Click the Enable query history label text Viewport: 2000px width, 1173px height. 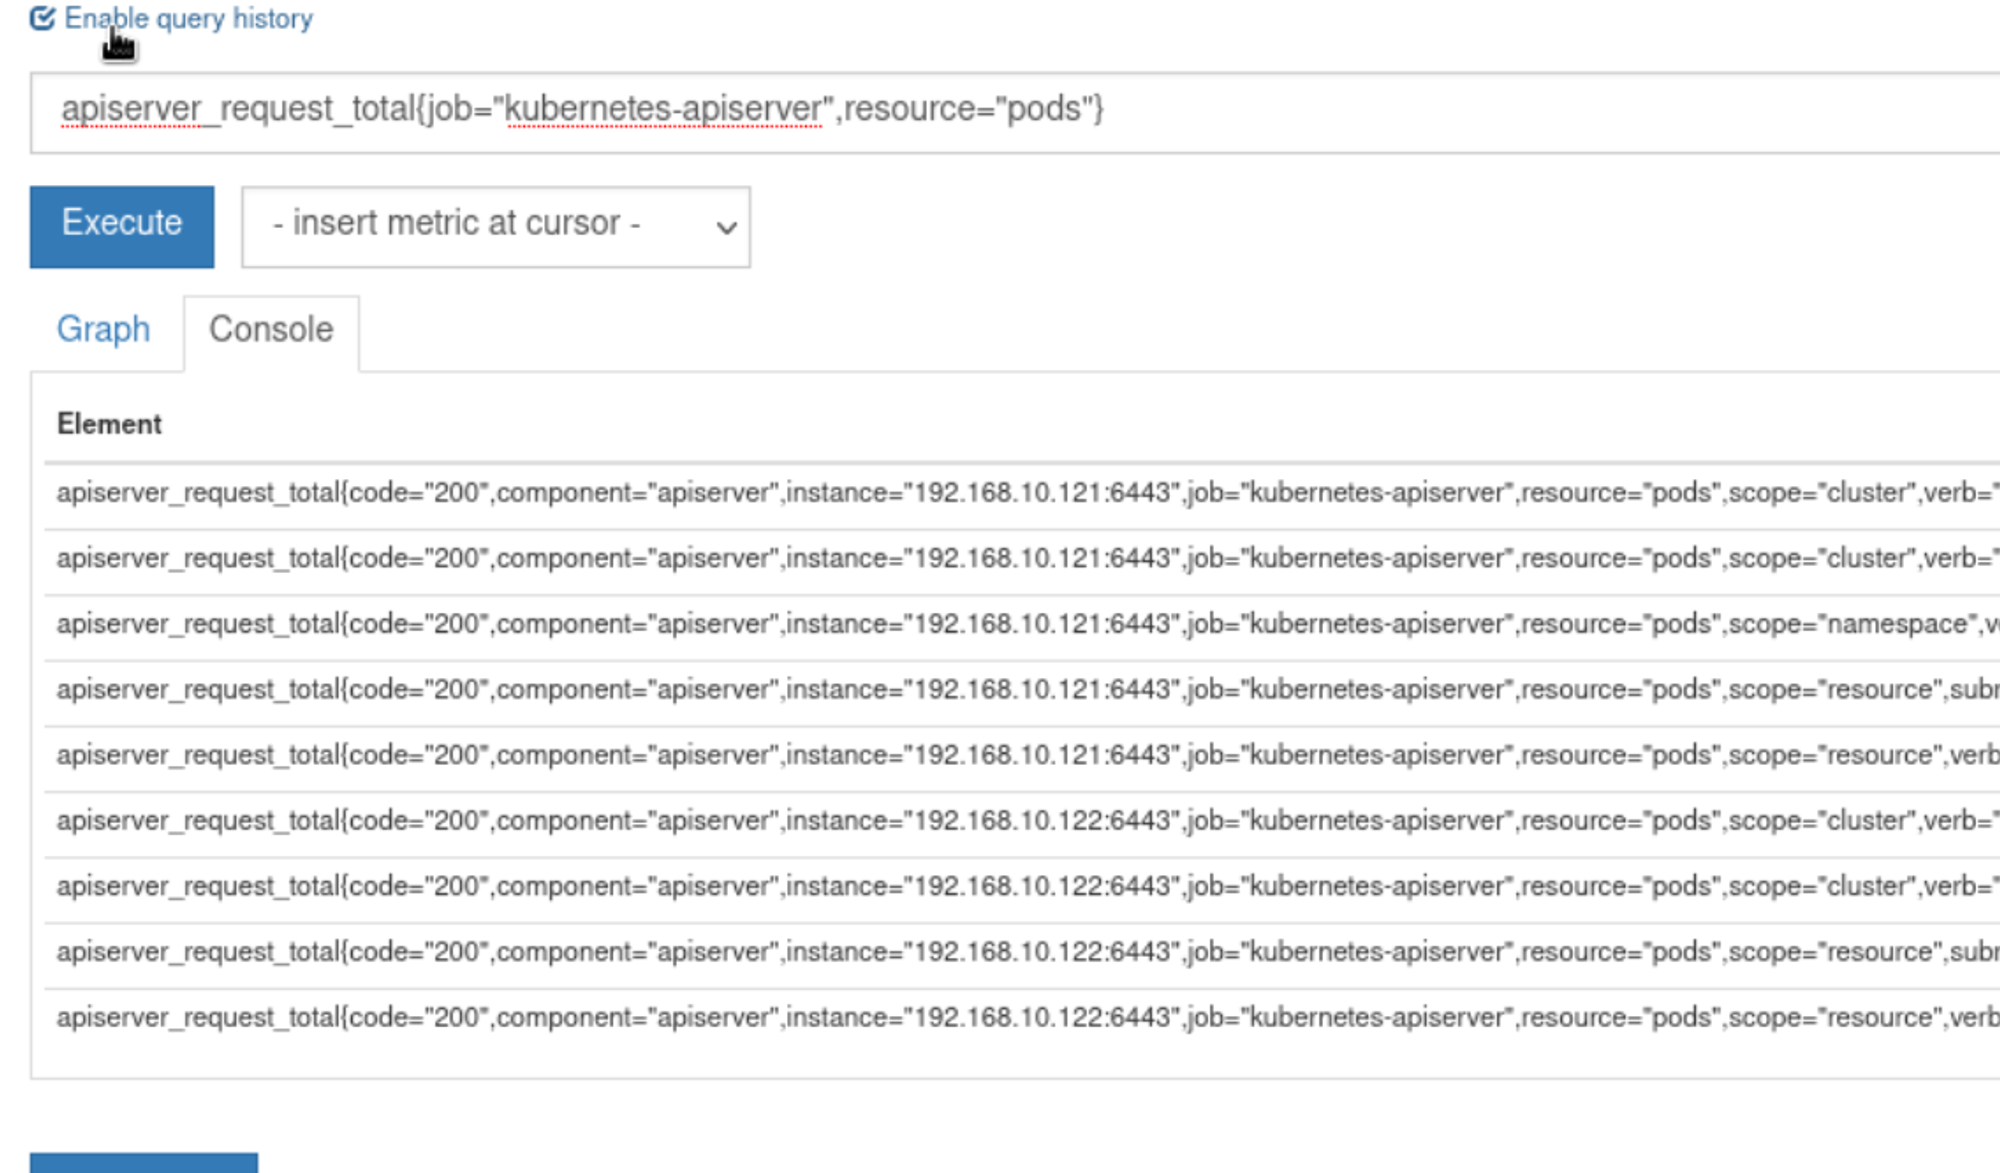(x=188, y=18)
